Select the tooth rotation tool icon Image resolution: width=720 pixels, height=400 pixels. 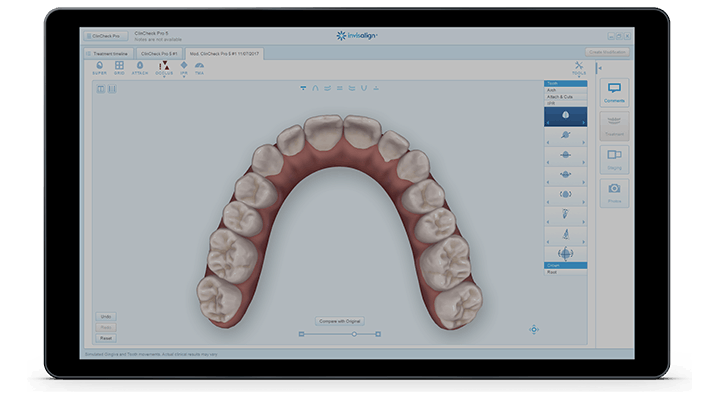tap(565, 135)
